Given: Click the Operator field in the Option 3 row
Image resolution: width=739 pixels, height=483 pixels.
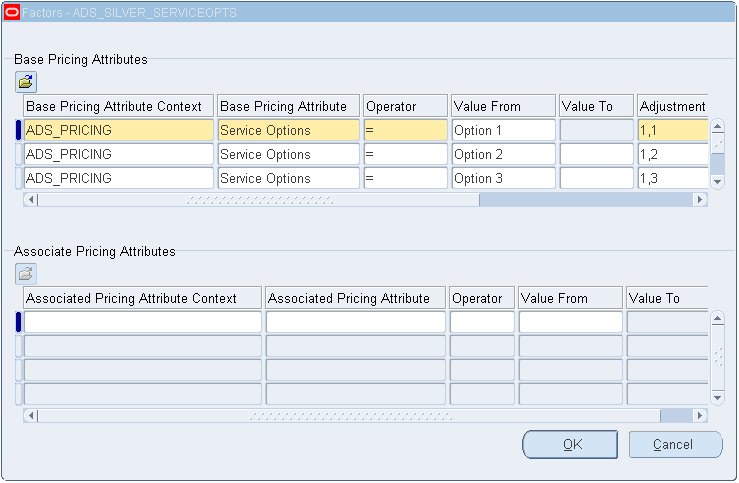Looking at the screenshot, I should pos(405,179).
